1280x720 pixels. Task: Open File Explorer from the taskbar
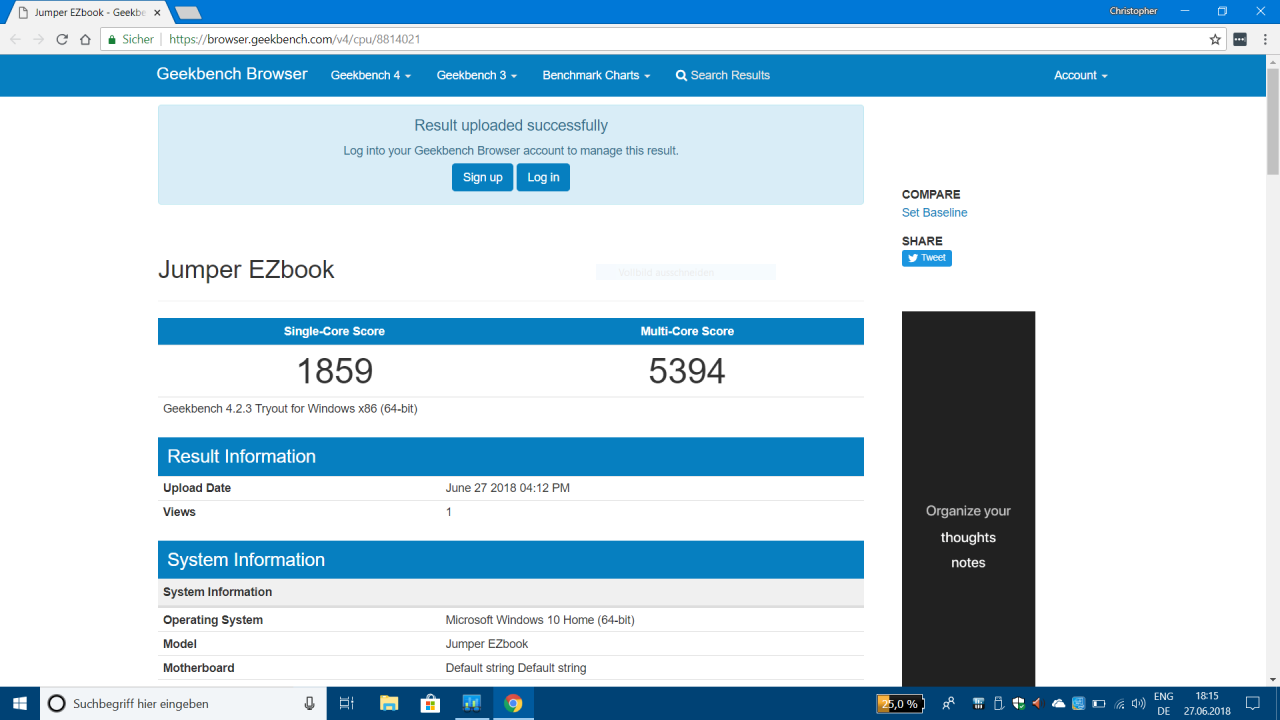pos(389,703)
